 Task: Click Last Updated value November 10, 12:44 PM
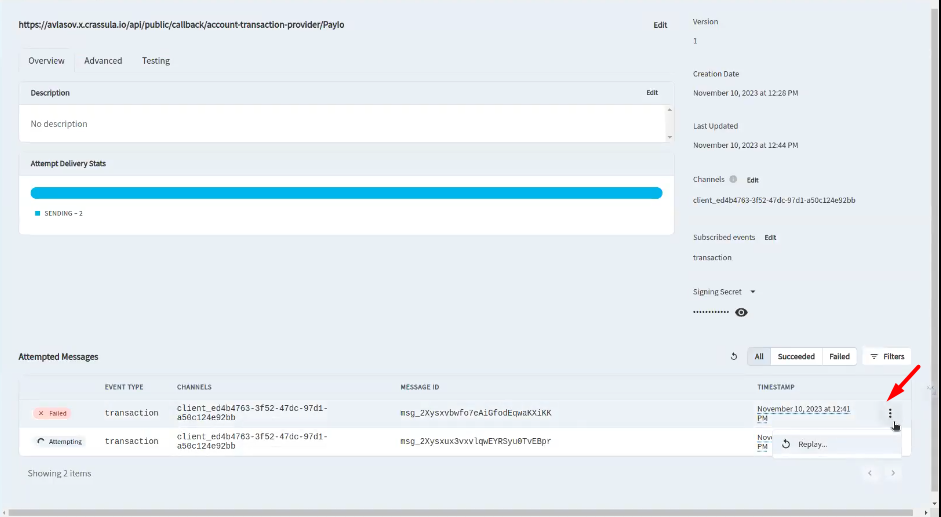[745, 145]
